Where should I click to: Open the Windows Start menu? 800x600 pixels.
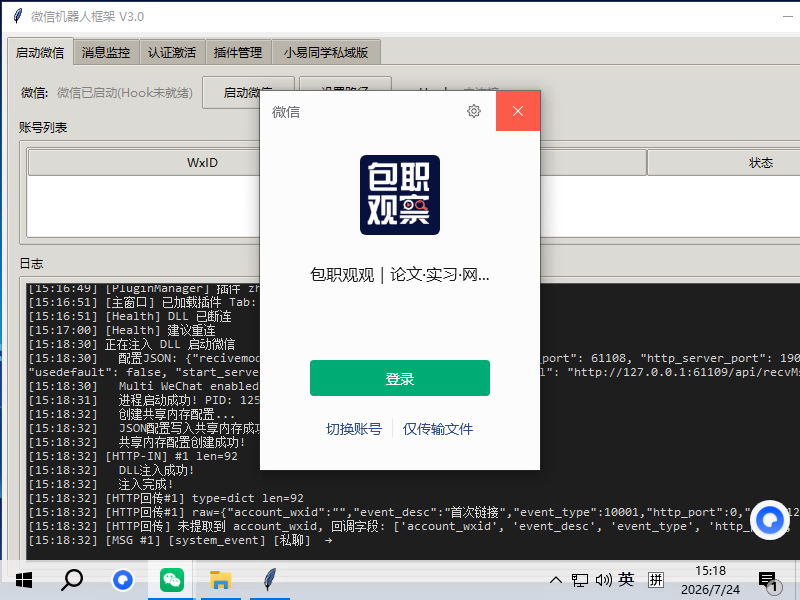(24, 580)
